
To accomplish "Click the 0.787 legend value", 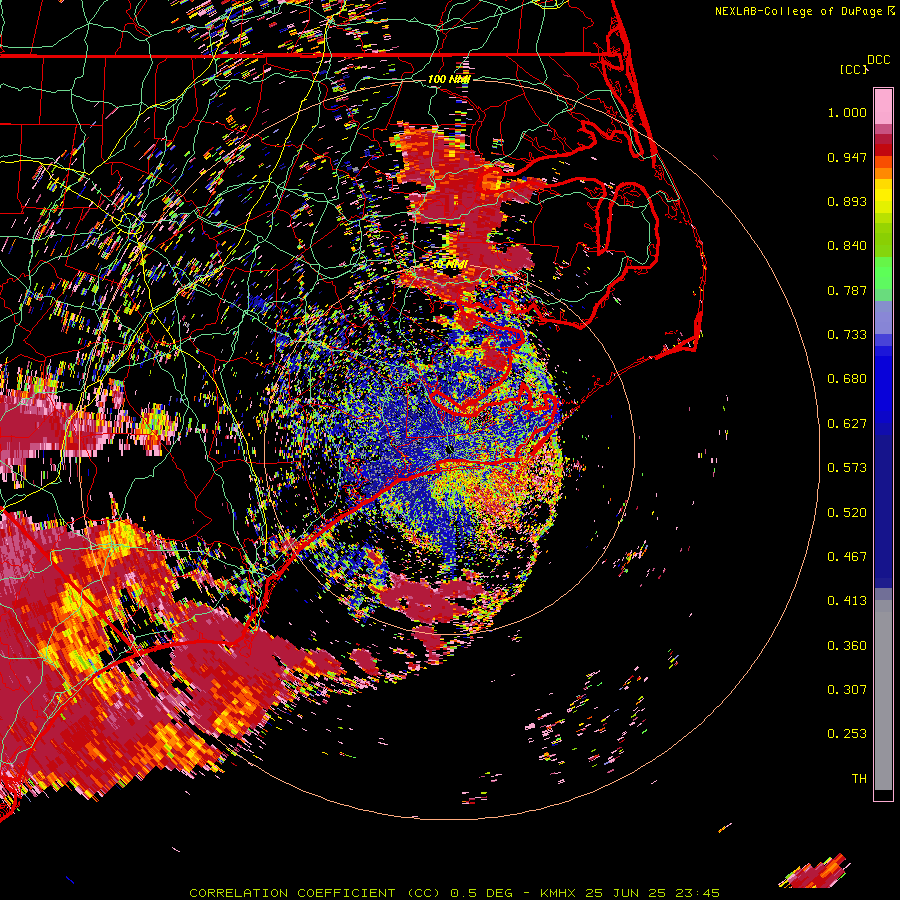I will pos(847,290).
